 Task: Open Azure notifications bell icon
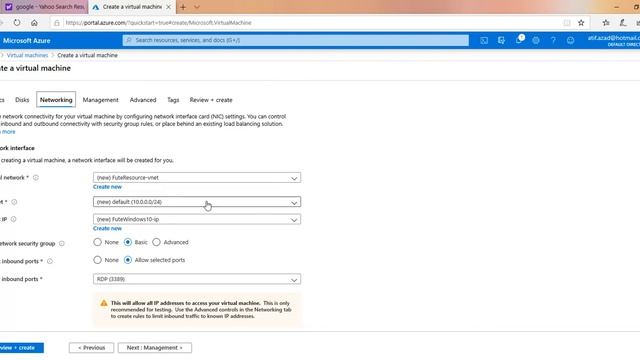519,40
